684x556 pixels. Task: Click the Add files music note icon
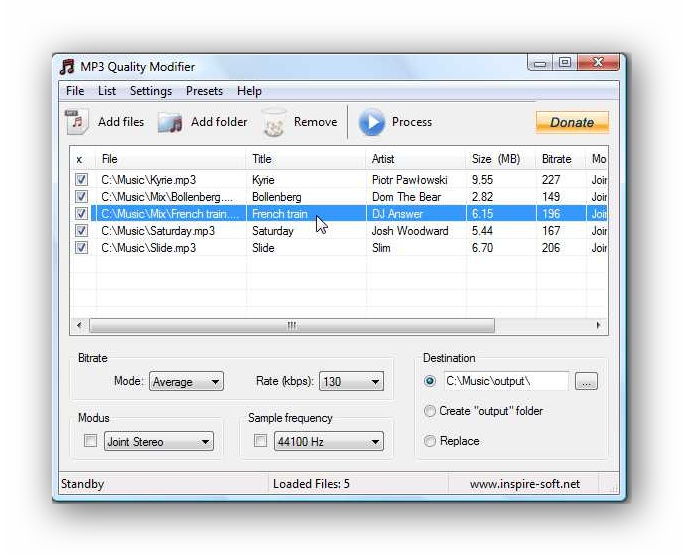click(77, 121)
